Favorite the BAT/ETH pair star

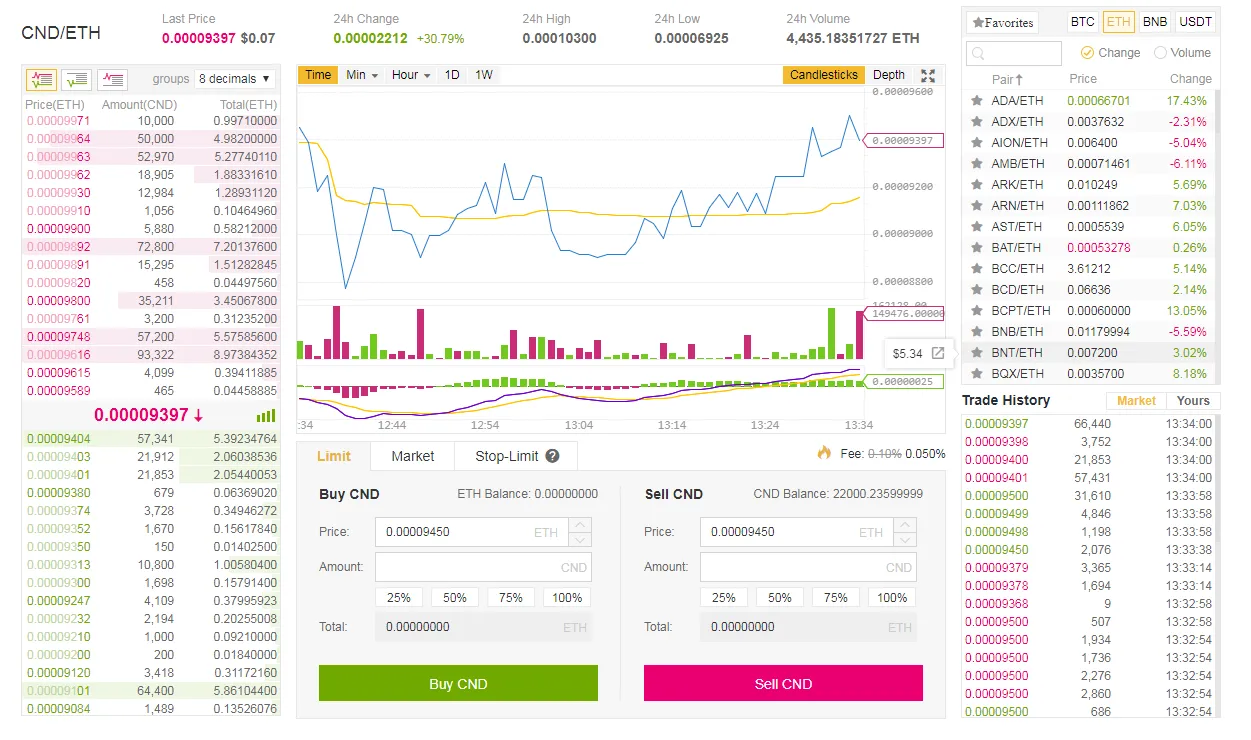tap(977, 248)
